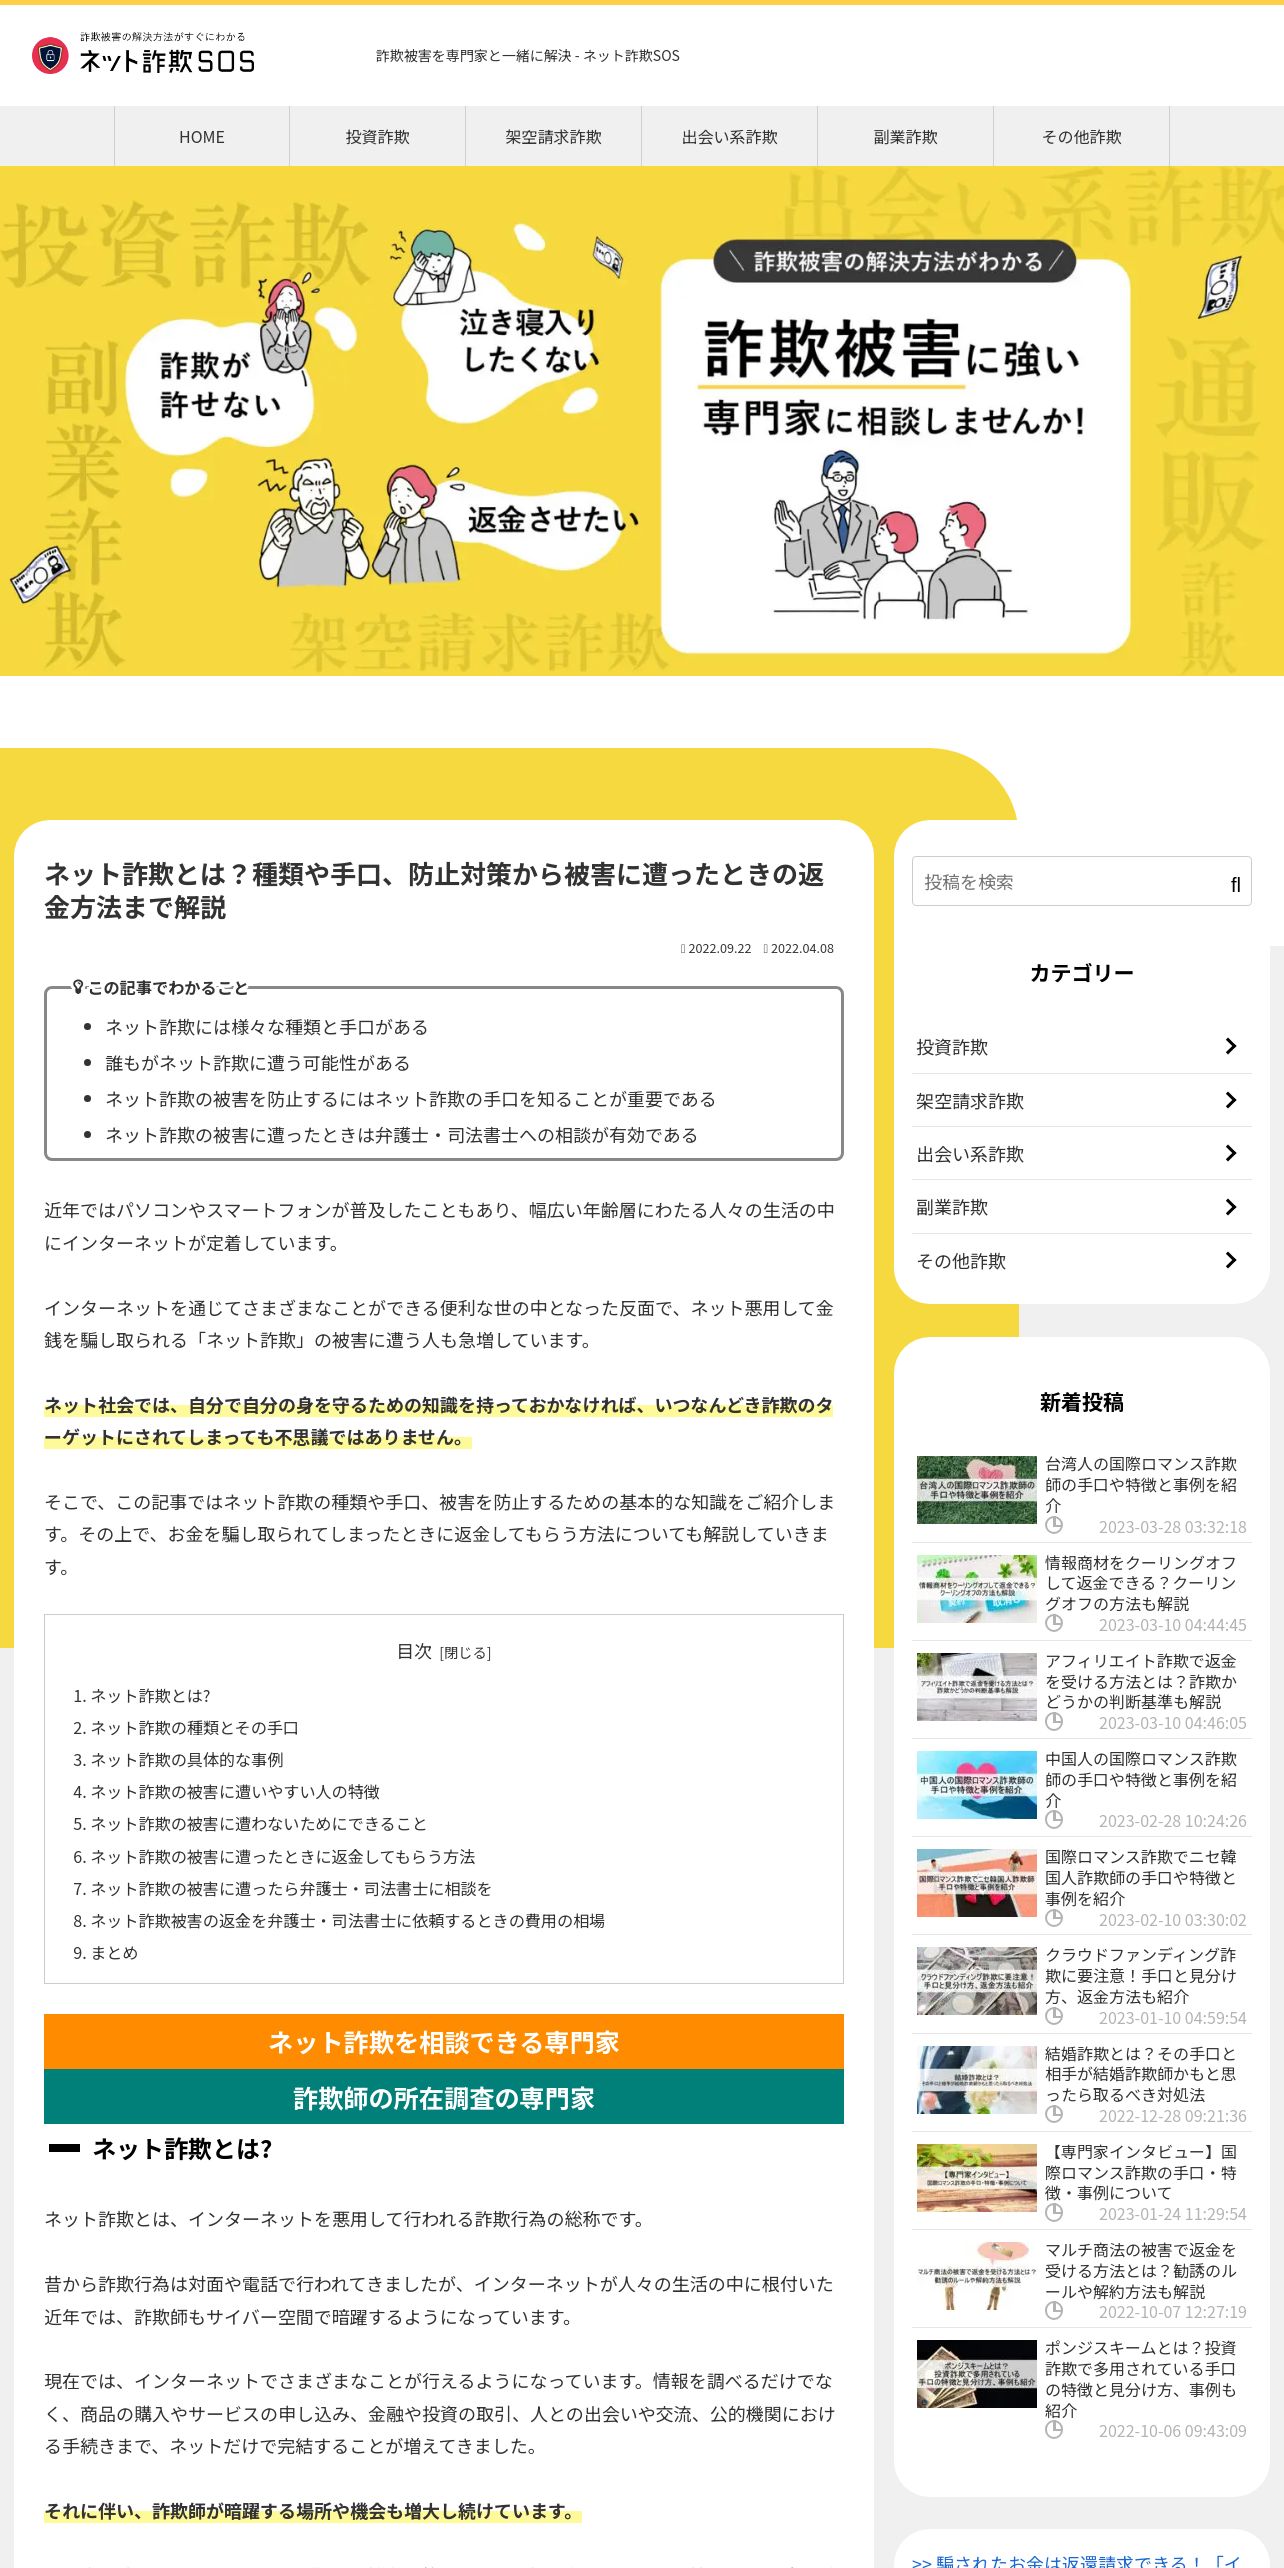This screenshot has height=2568, width=1284.
Task: Click the ネット詐欺SOS shield logo icon
Action: click(x=50, y=56)
